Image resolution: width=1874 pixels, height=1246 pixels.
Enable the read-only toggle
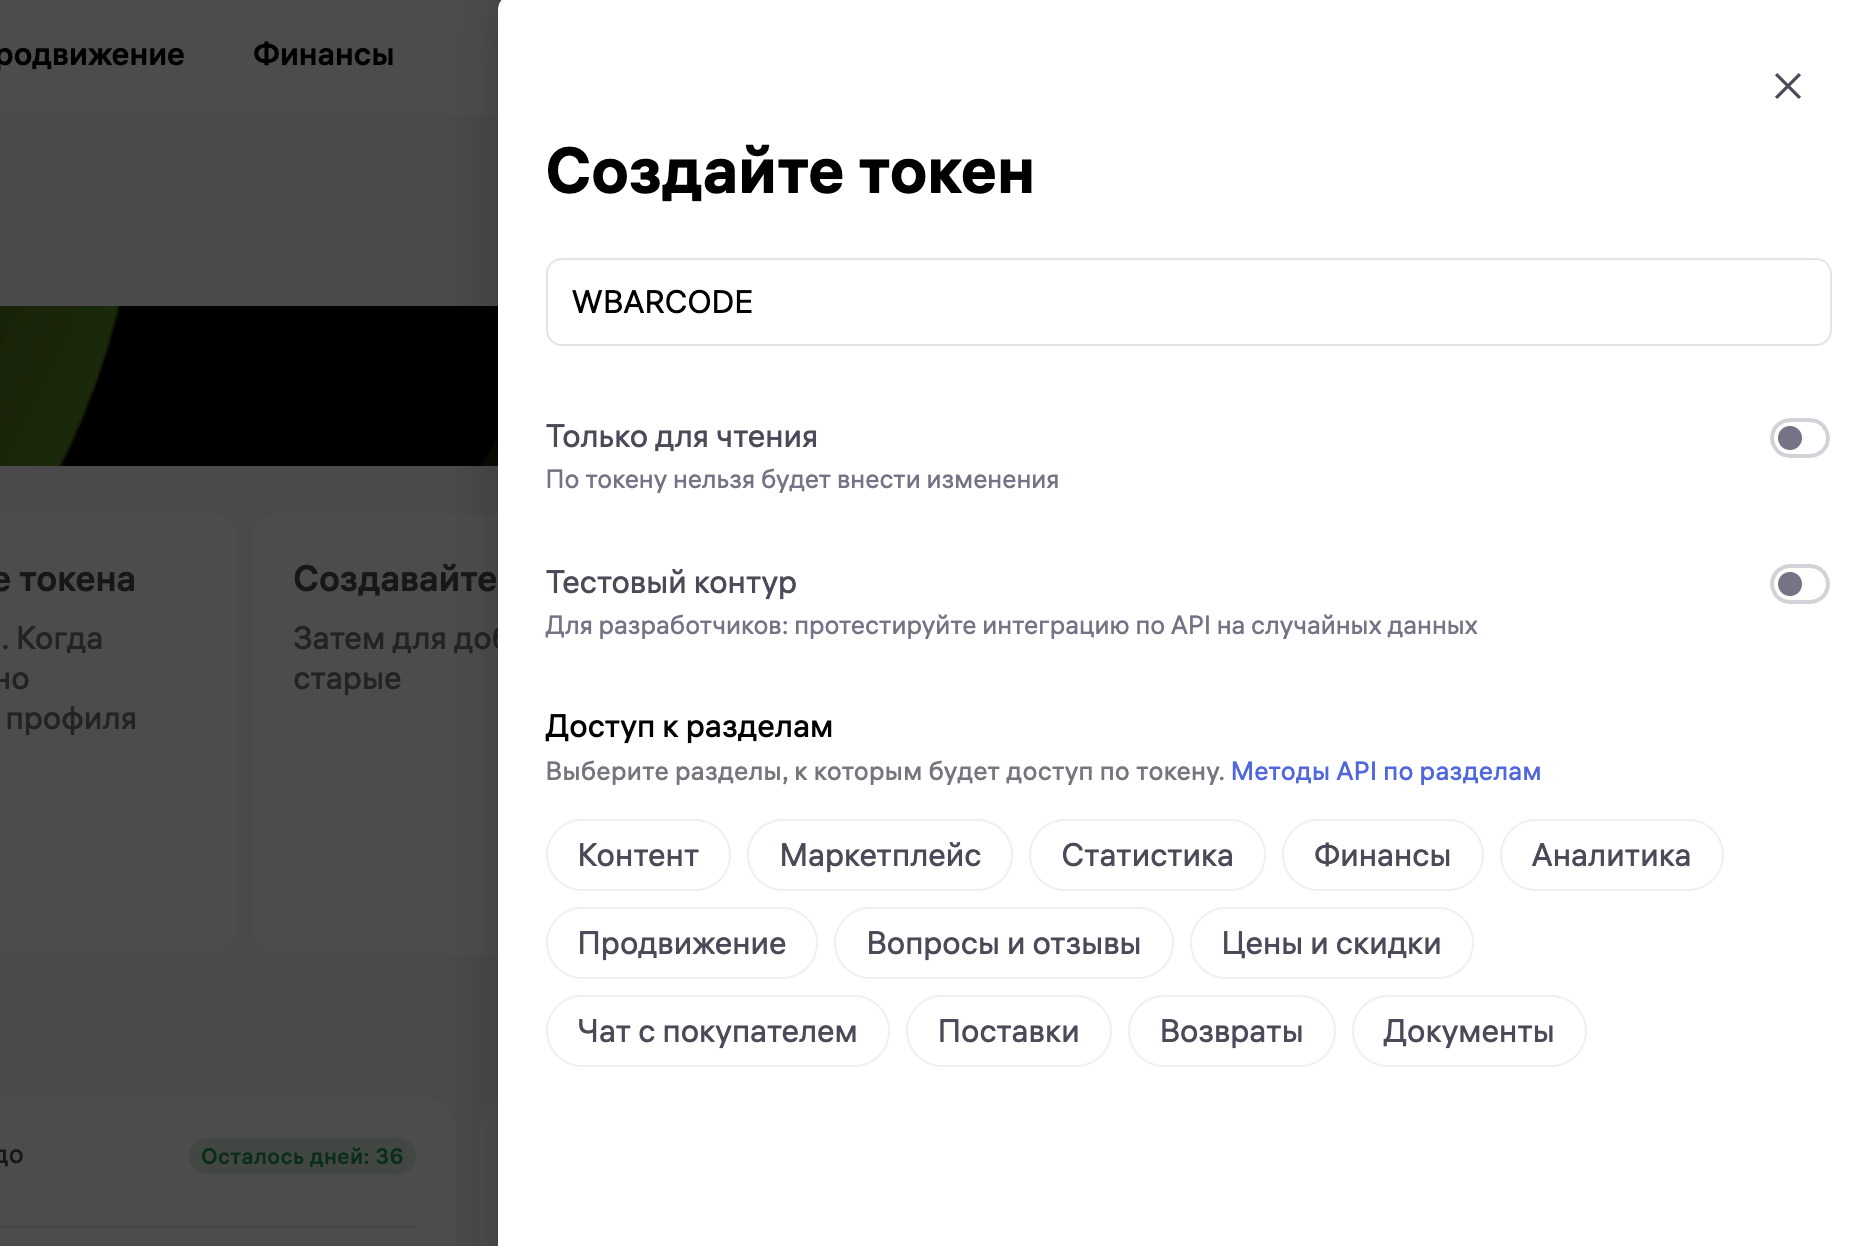[1798, 438]
